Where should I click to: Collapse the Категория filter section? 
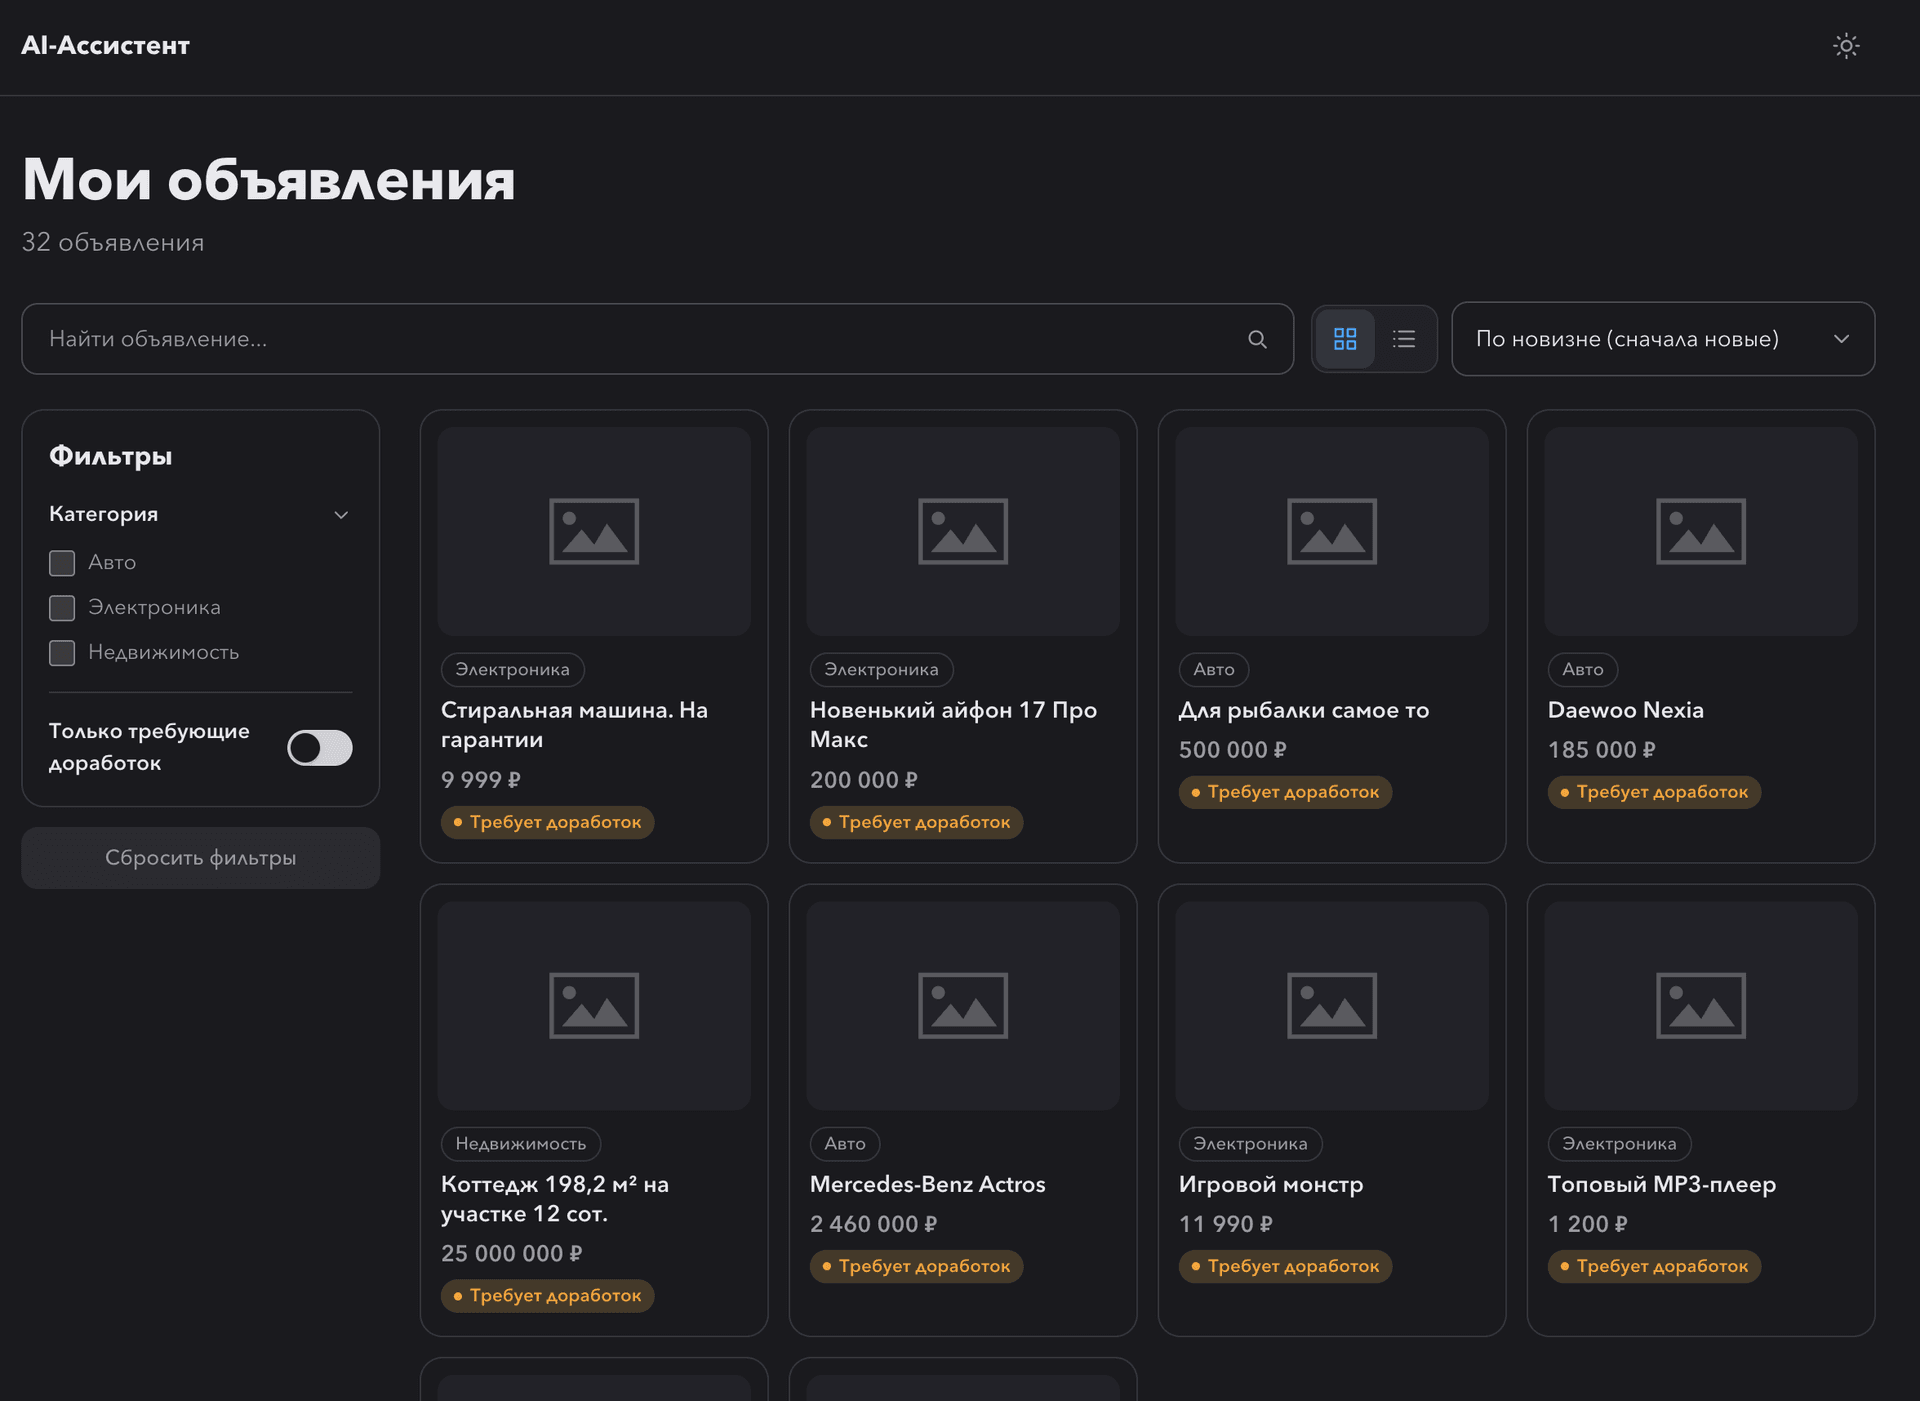point(200,514)
